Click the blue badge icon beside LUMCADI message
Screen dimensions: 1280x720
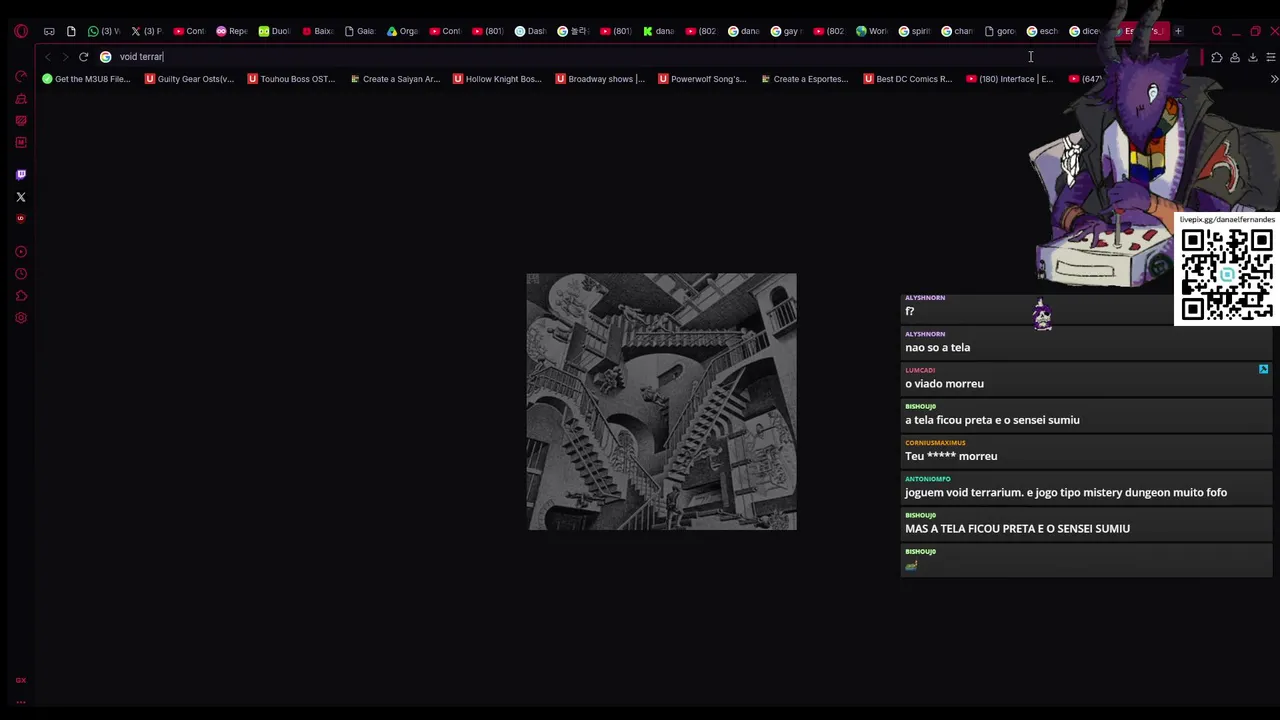coord(1264,369)
